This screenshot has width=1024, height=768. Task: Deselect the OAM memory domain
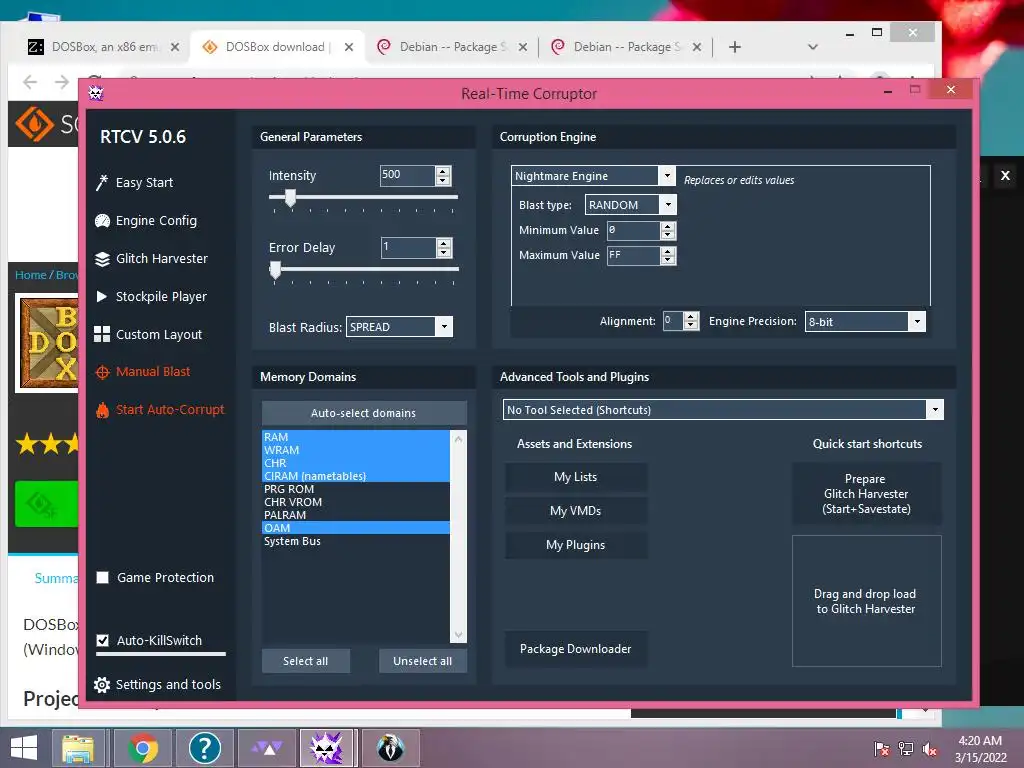click(x=356, y=528)
